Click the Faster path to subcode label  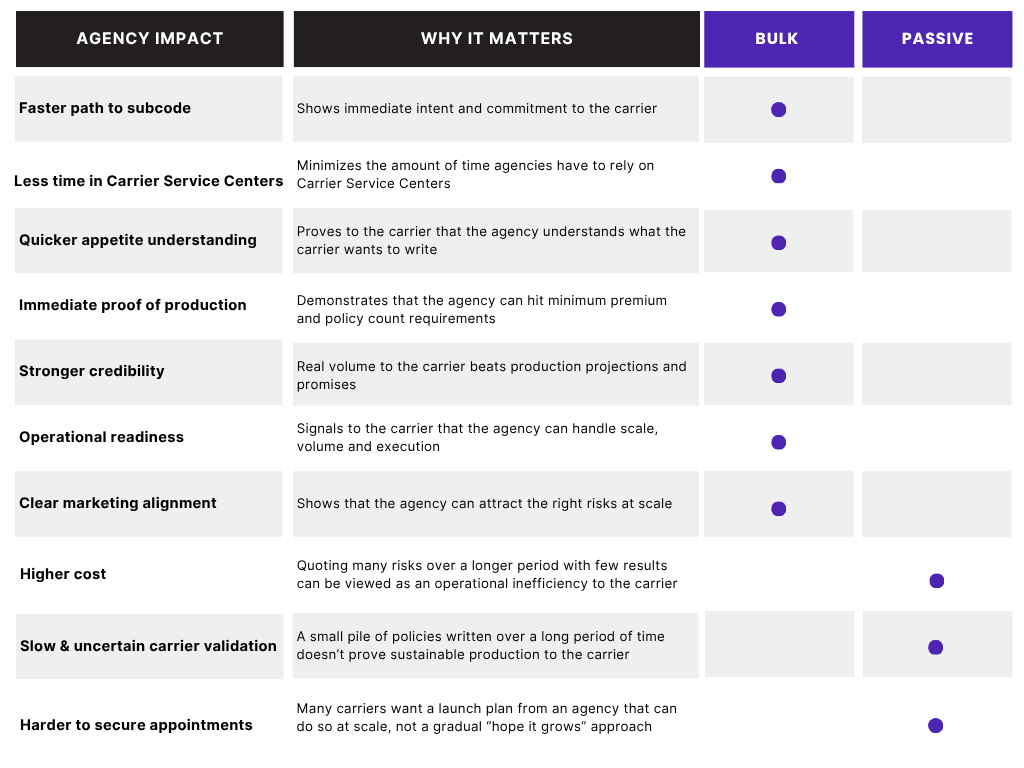point(104,108)
